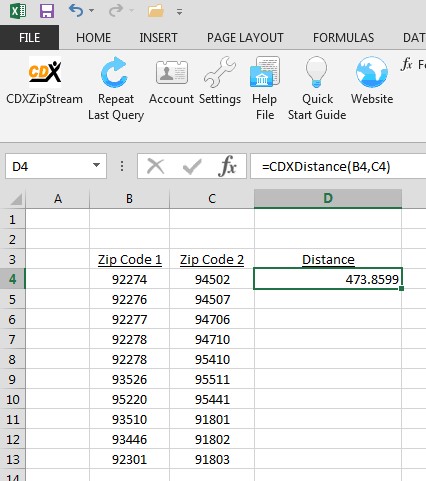Select column D header

[x=328, y=199]
